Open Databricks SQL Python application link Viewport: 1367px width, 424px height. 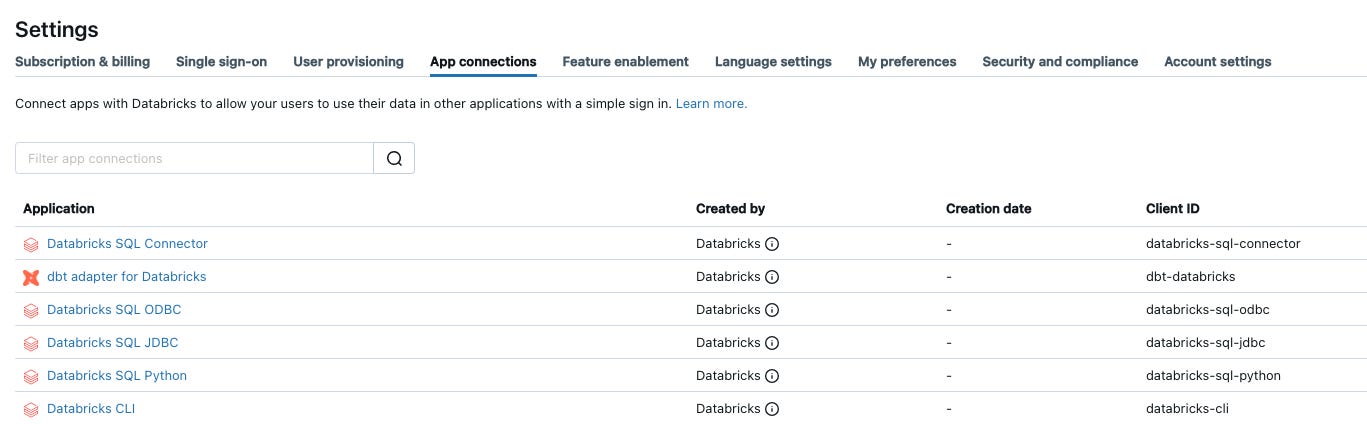117,376
